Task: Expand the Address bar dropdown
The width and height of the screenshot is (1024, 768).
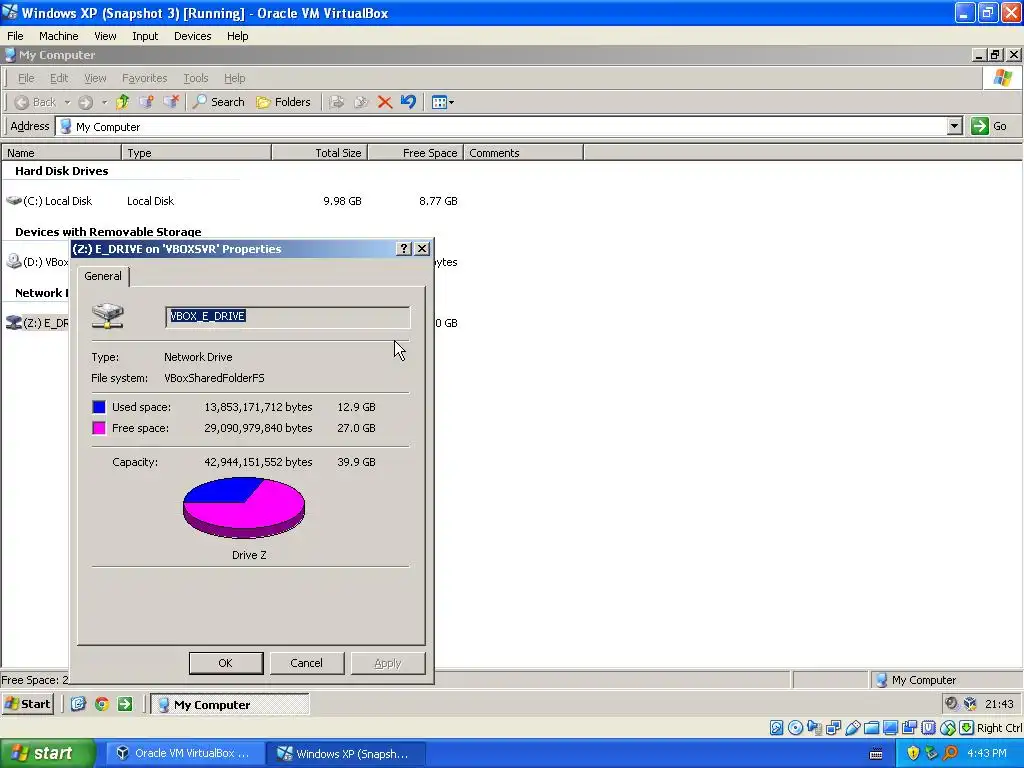Action: (954, 126)
